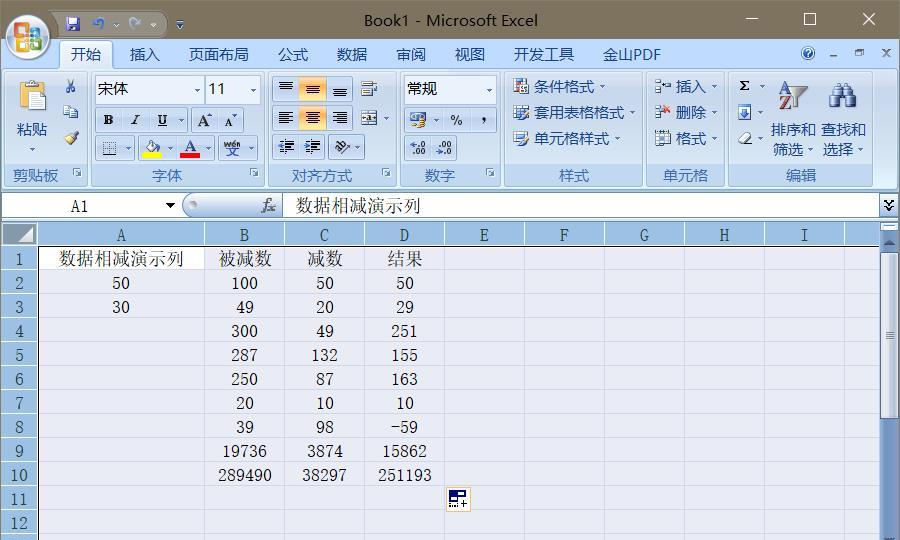Switch to the 插入 tab
This screenshot has width=900, height=540.
(x=144, y=55)
